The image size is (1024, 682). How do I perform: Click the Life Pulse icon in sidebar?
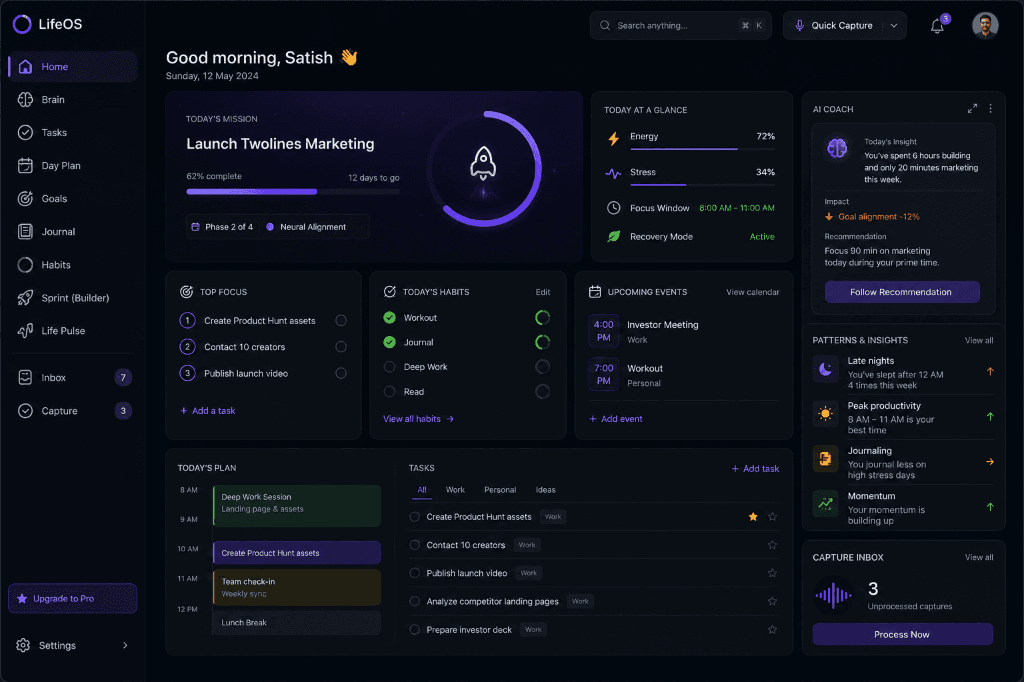click(25, 331)
